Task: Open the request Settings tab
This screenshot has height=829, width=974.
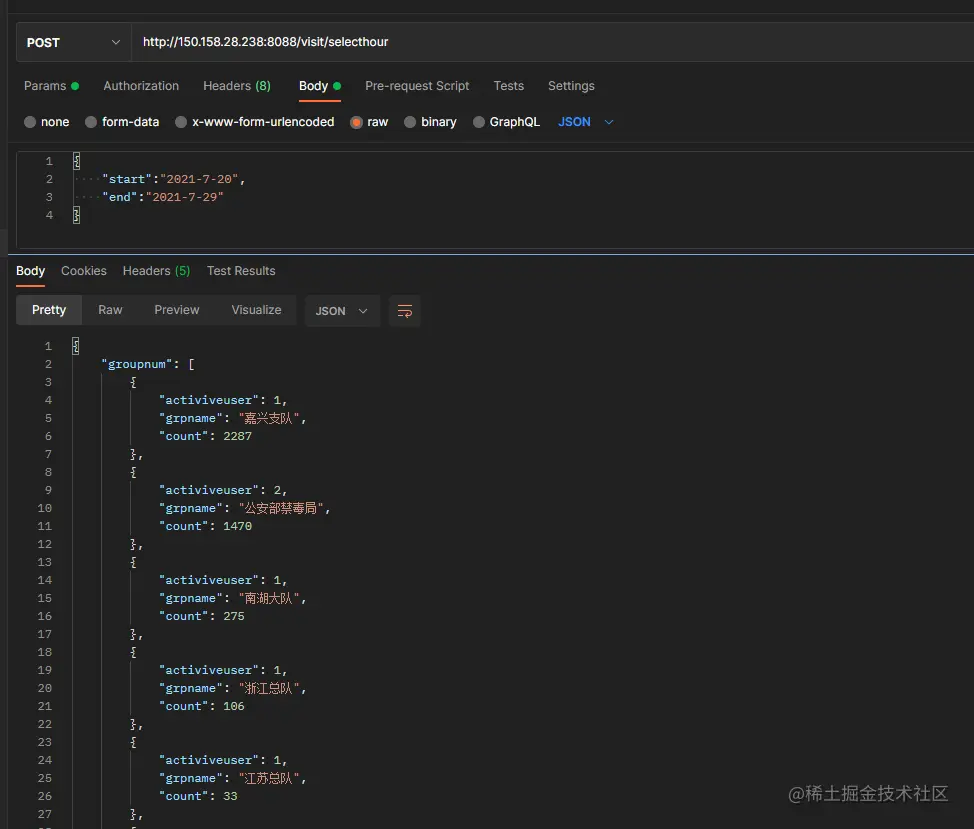Action: [x=571, y=86]
